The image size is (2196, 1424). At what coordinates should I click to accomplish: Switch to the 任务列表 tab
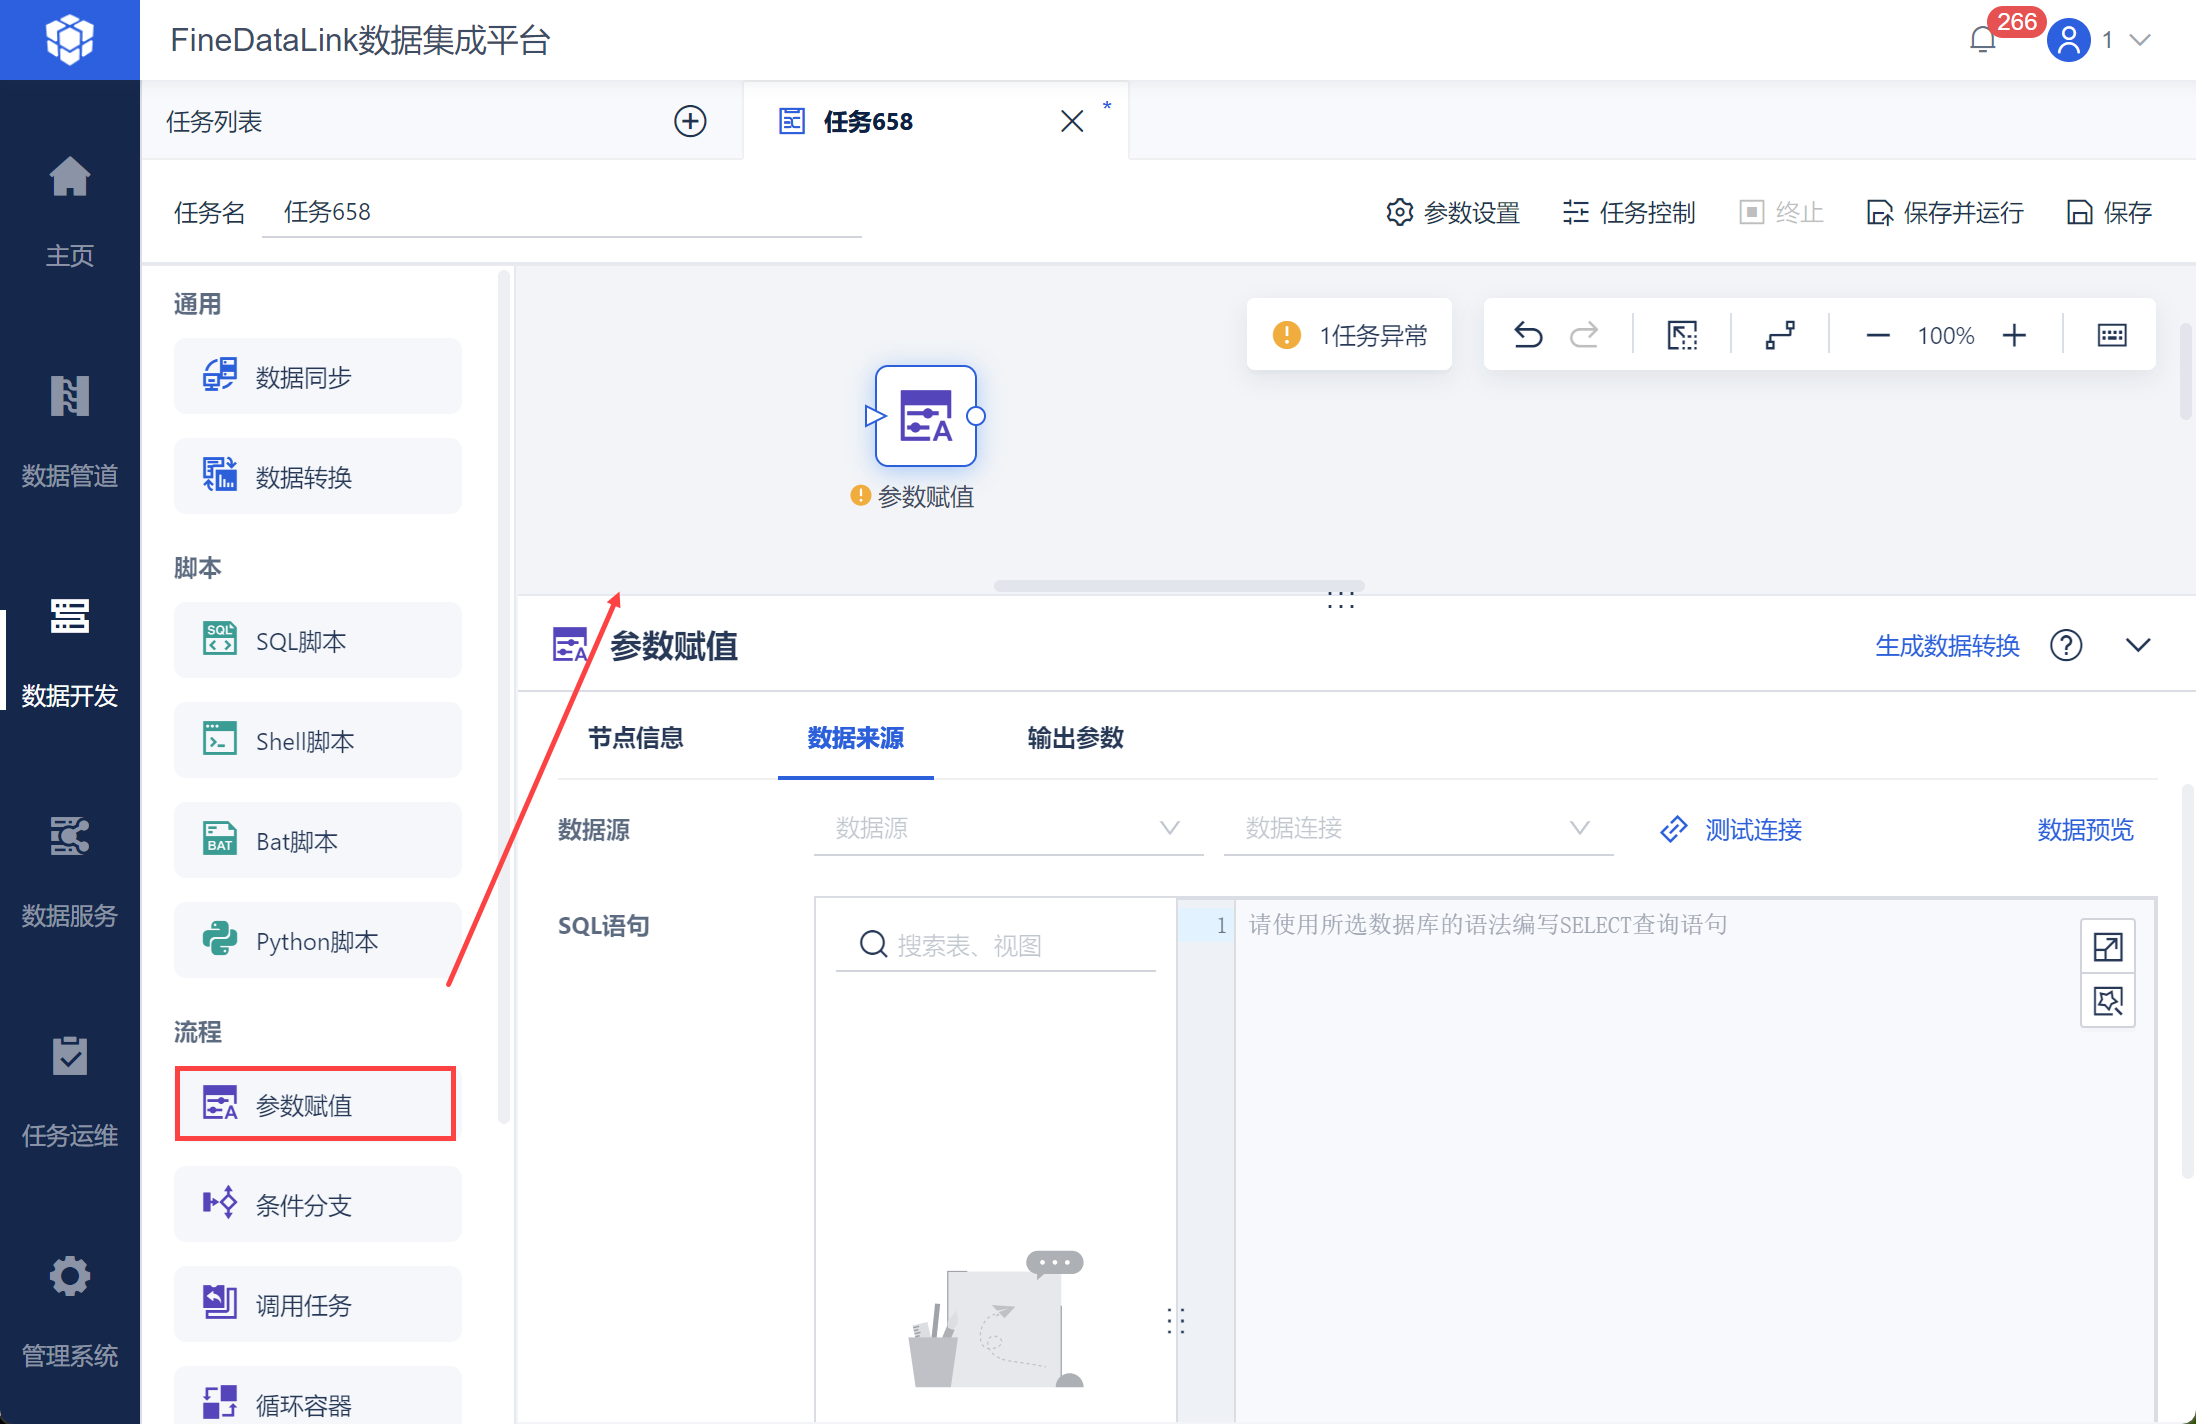click(x=214, y=121)
